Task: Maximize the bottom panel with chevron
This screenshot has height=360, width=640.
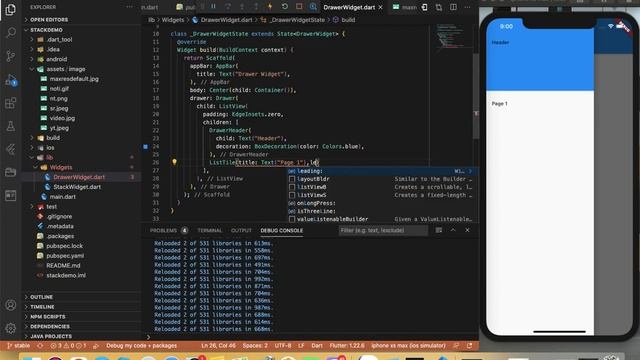Action: pyautogui.click(x=453, y=230)
